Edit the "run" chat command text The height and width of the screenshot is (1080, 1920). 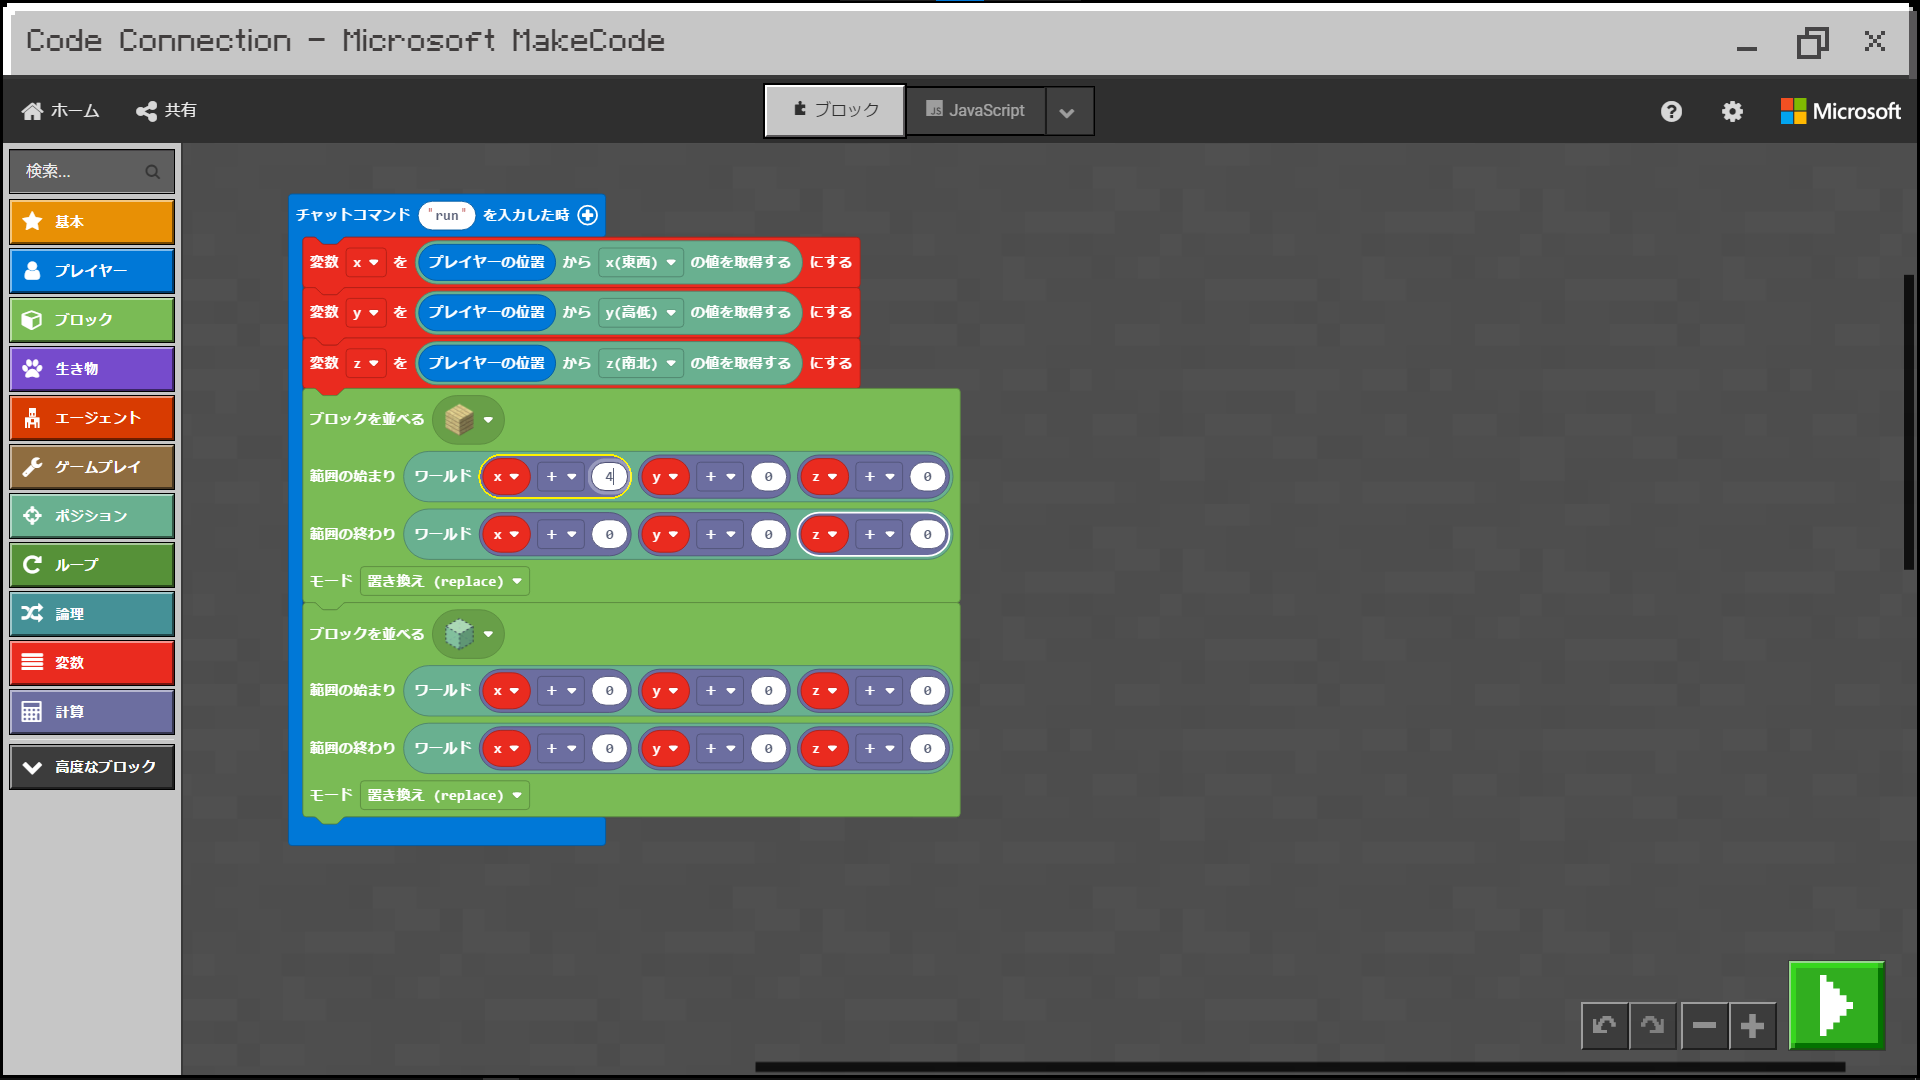[447, 215]
